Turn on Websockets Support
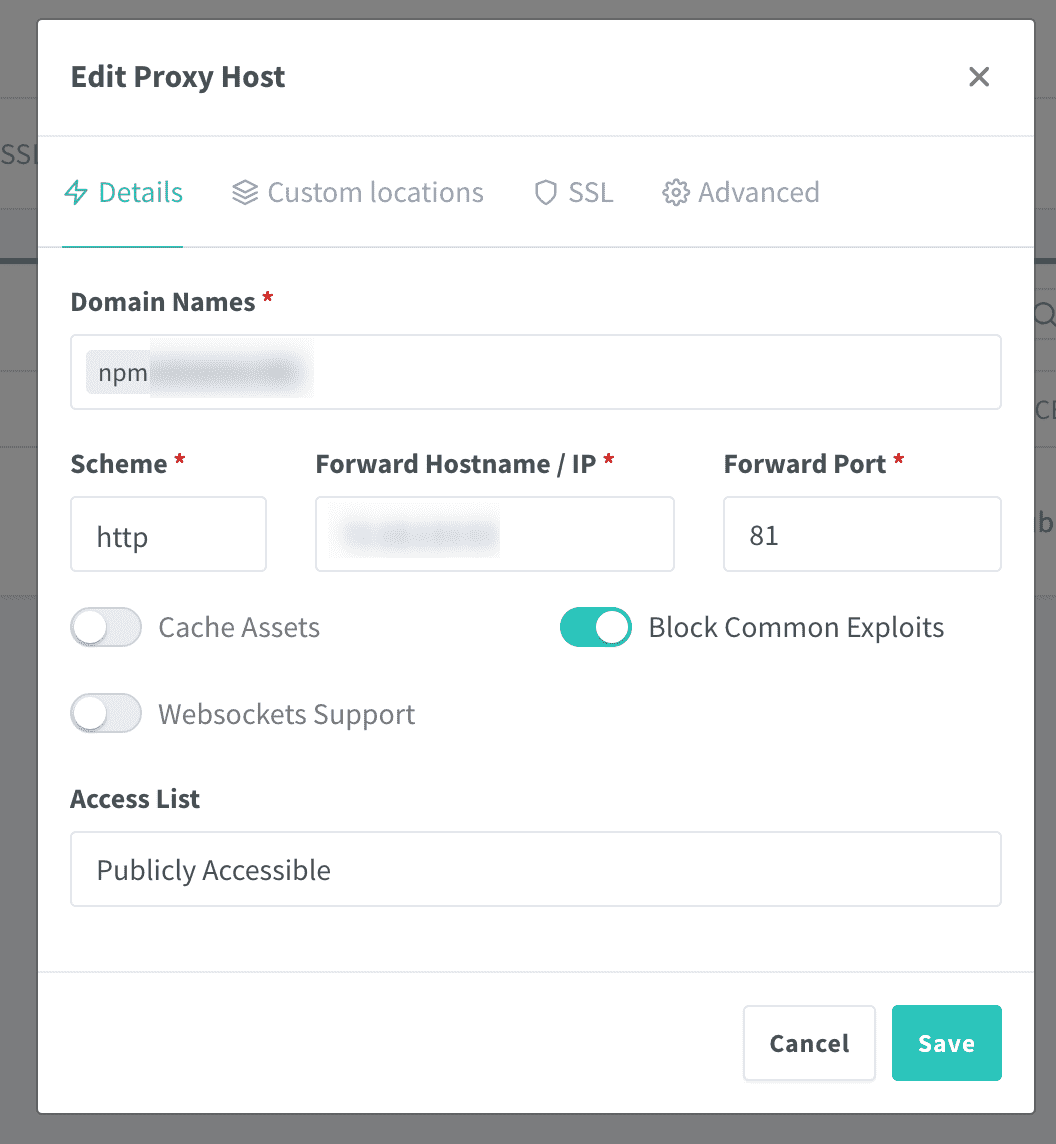The width and height of the screenshot is (1056, 1144). pos(106,713)
